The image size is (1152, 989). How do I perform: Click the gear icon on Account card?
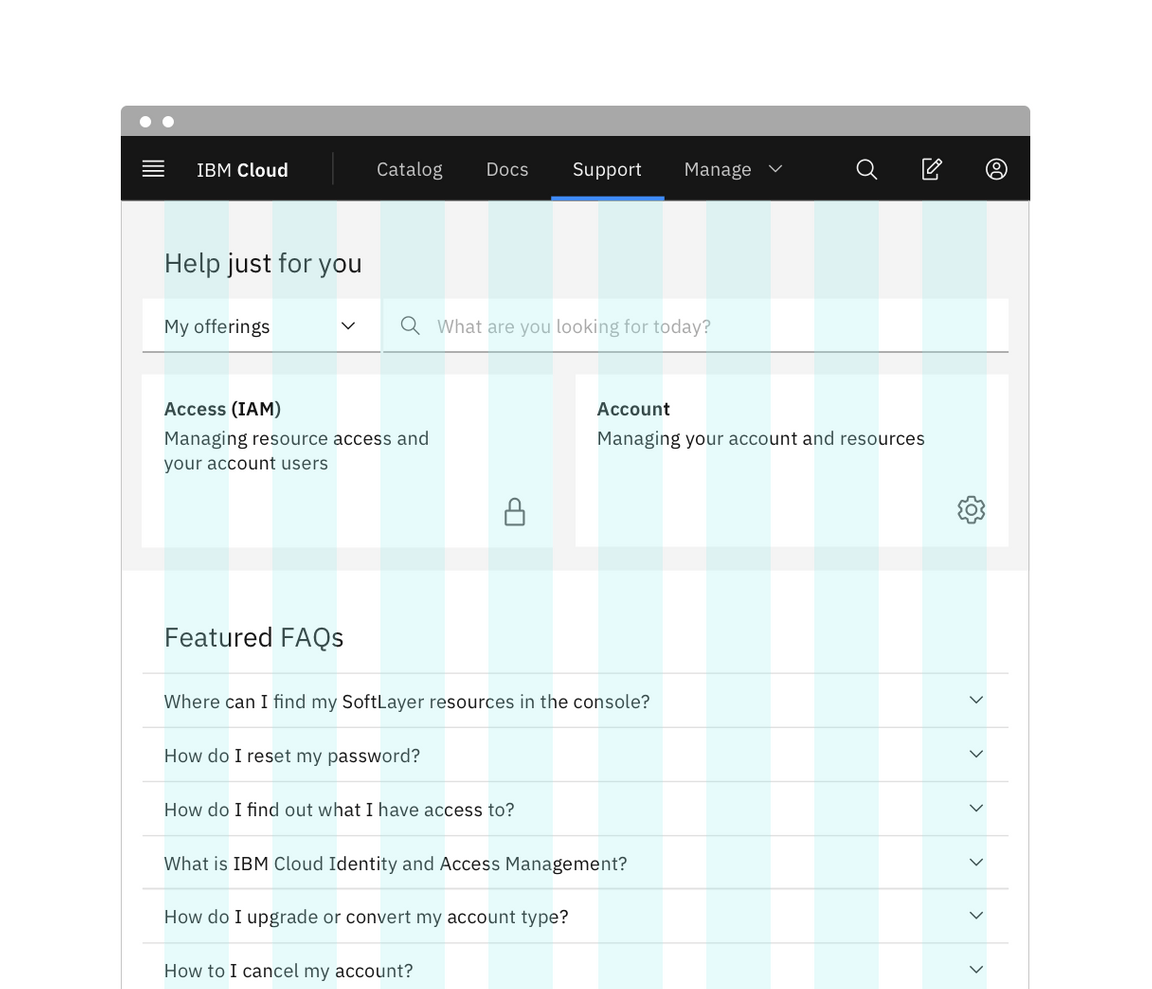tap(970, 510)
